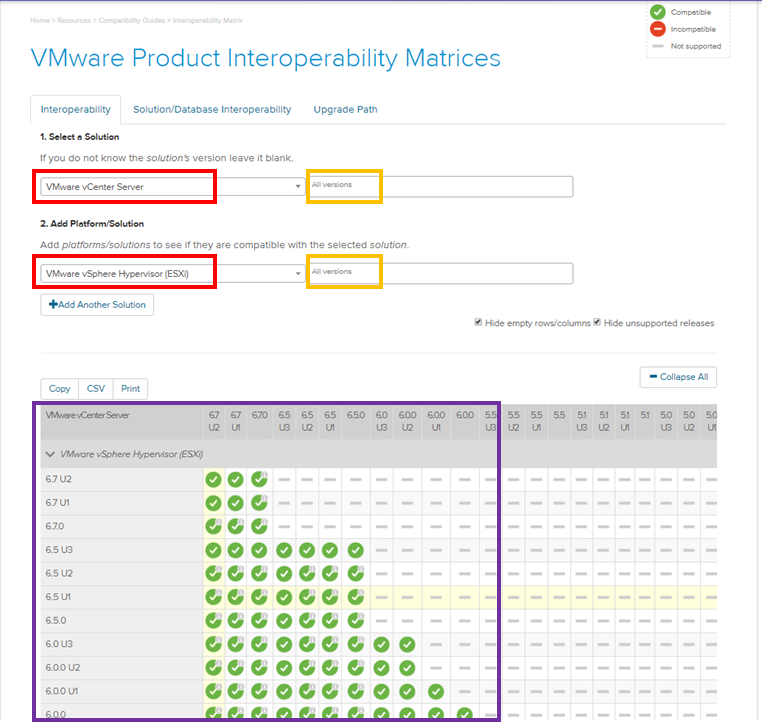Select the 6.0.0 U1 ESXi row label
Image resolution: width=762 pixels, height=722 pixels.
62,691
